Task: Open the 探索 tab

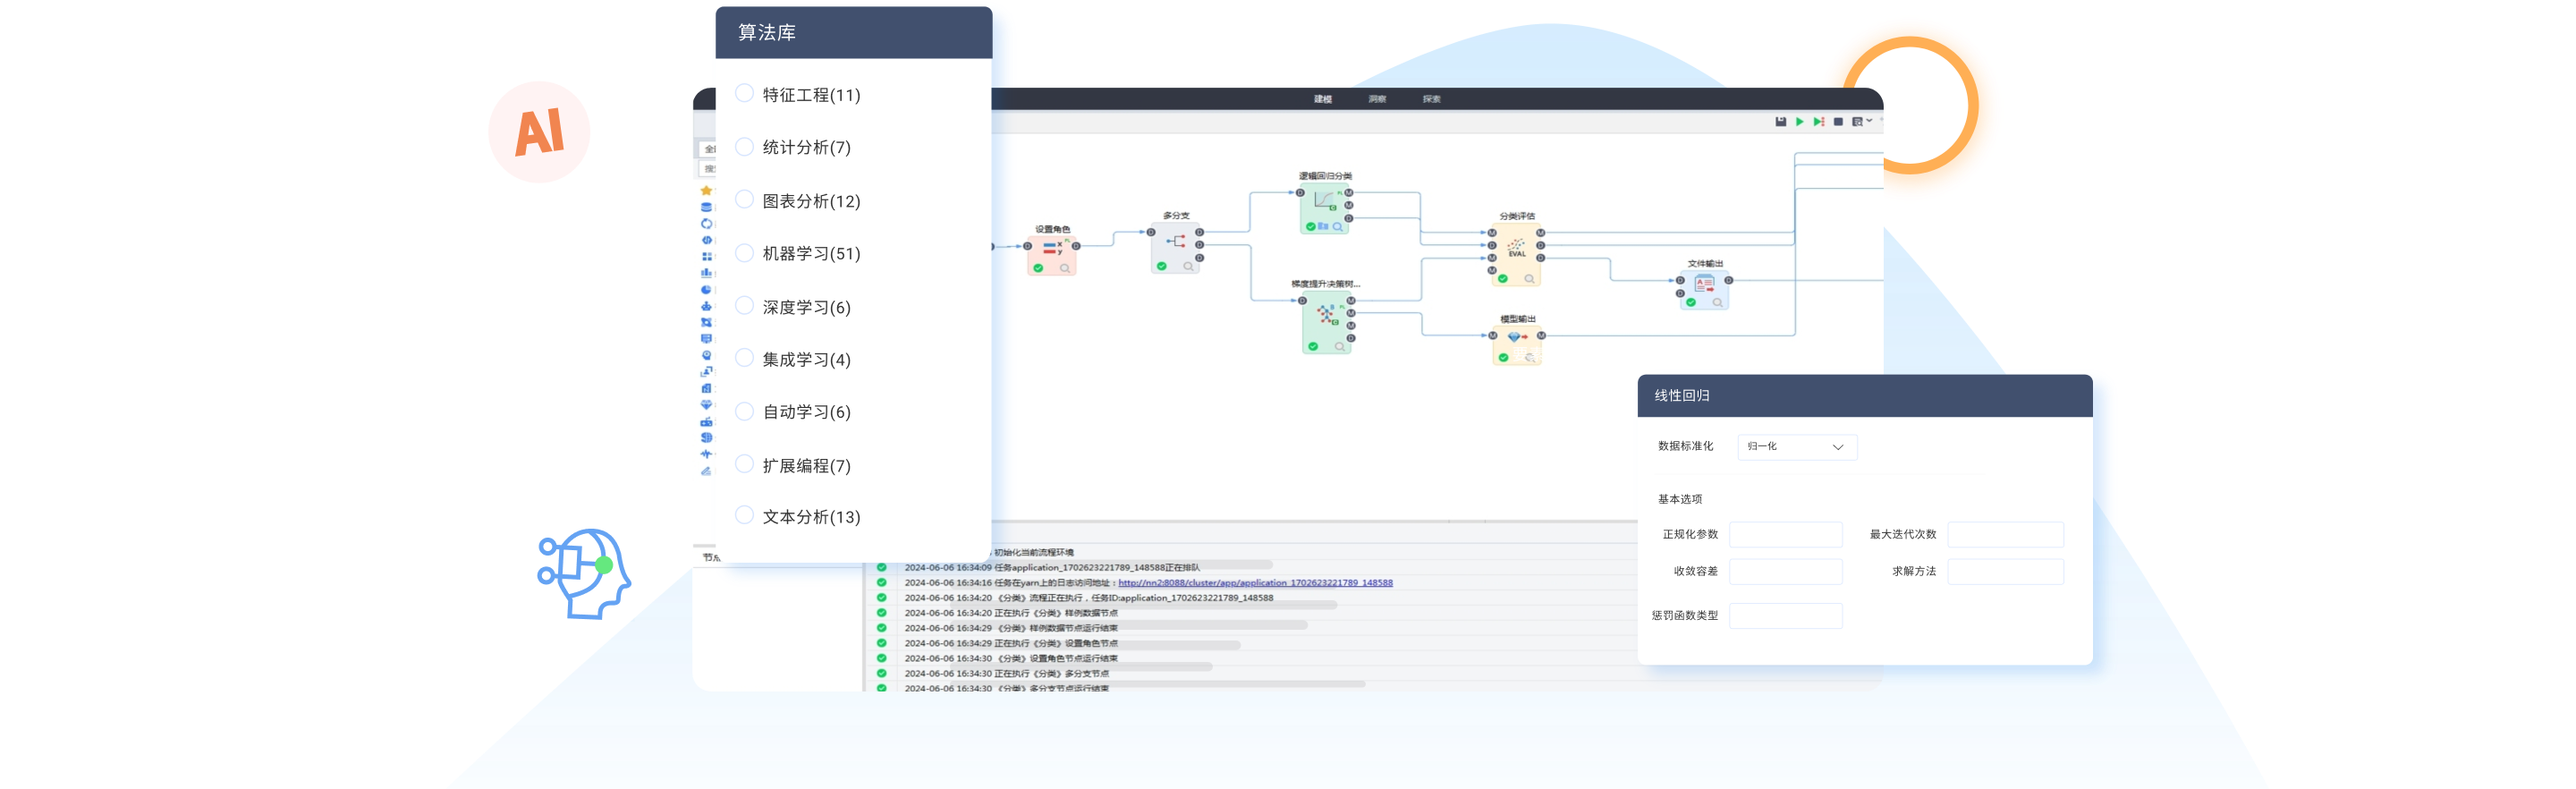Action: pos(1431,99)
